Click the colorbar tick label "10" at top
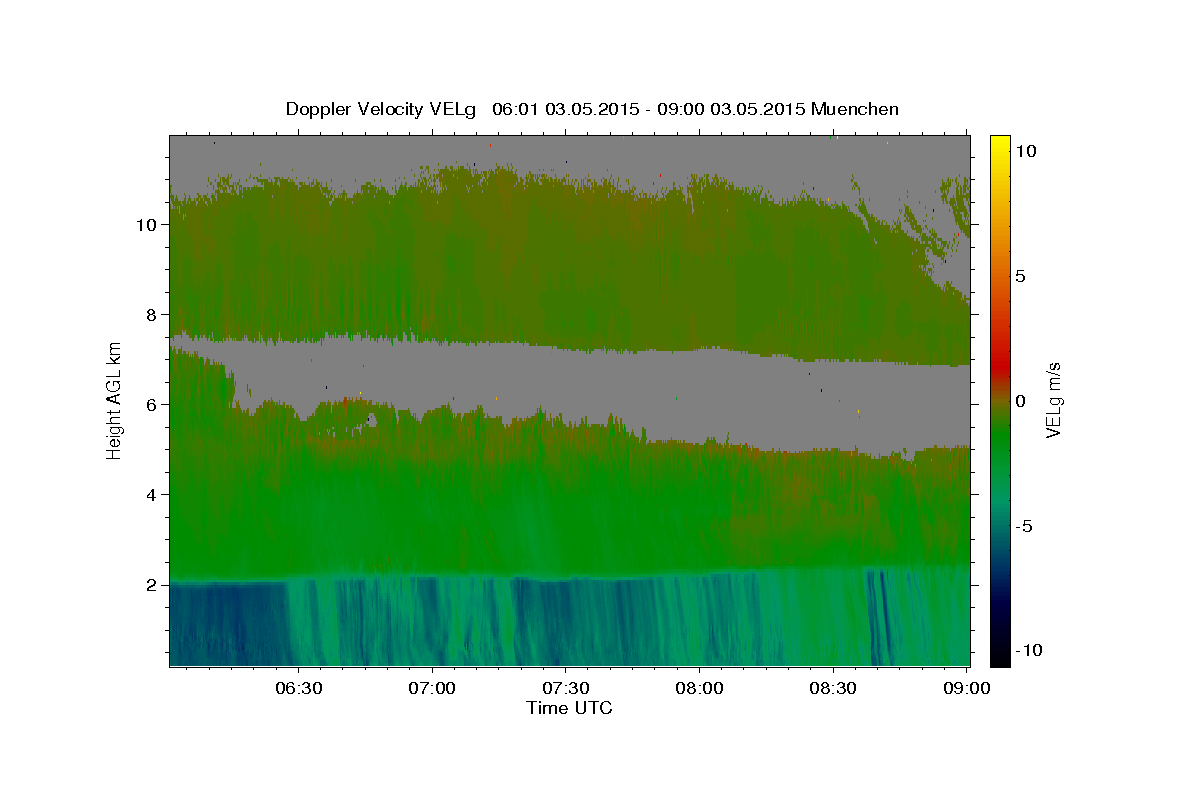1200x800 pixels. click(1025, 151)
